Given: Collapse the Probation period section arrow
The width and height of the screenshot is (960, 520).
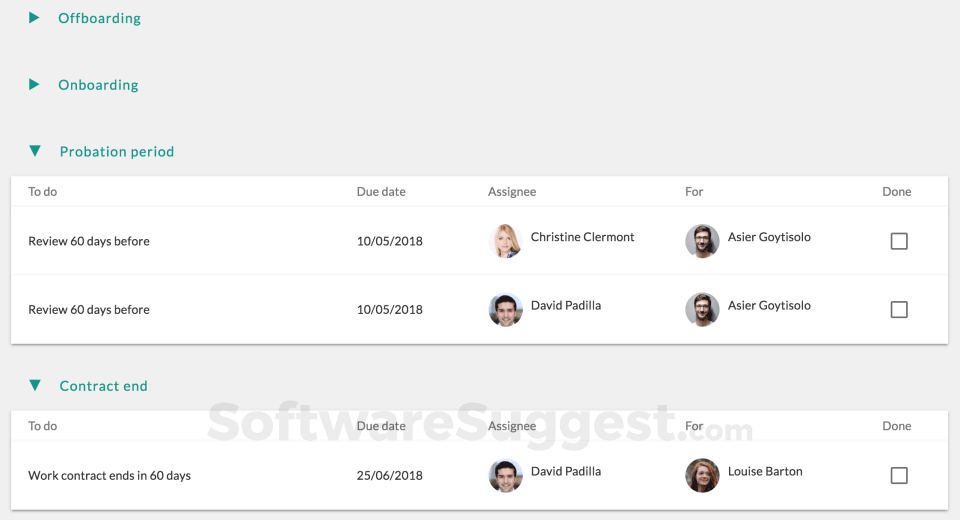Looking at the screenshot, I should (35, 152).
